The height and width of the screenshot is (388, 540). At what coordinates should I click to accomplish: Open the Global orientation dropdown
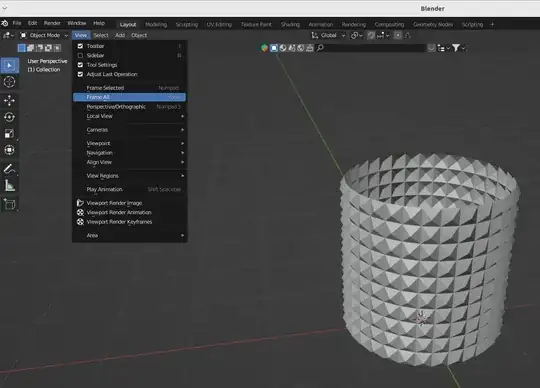328,35
